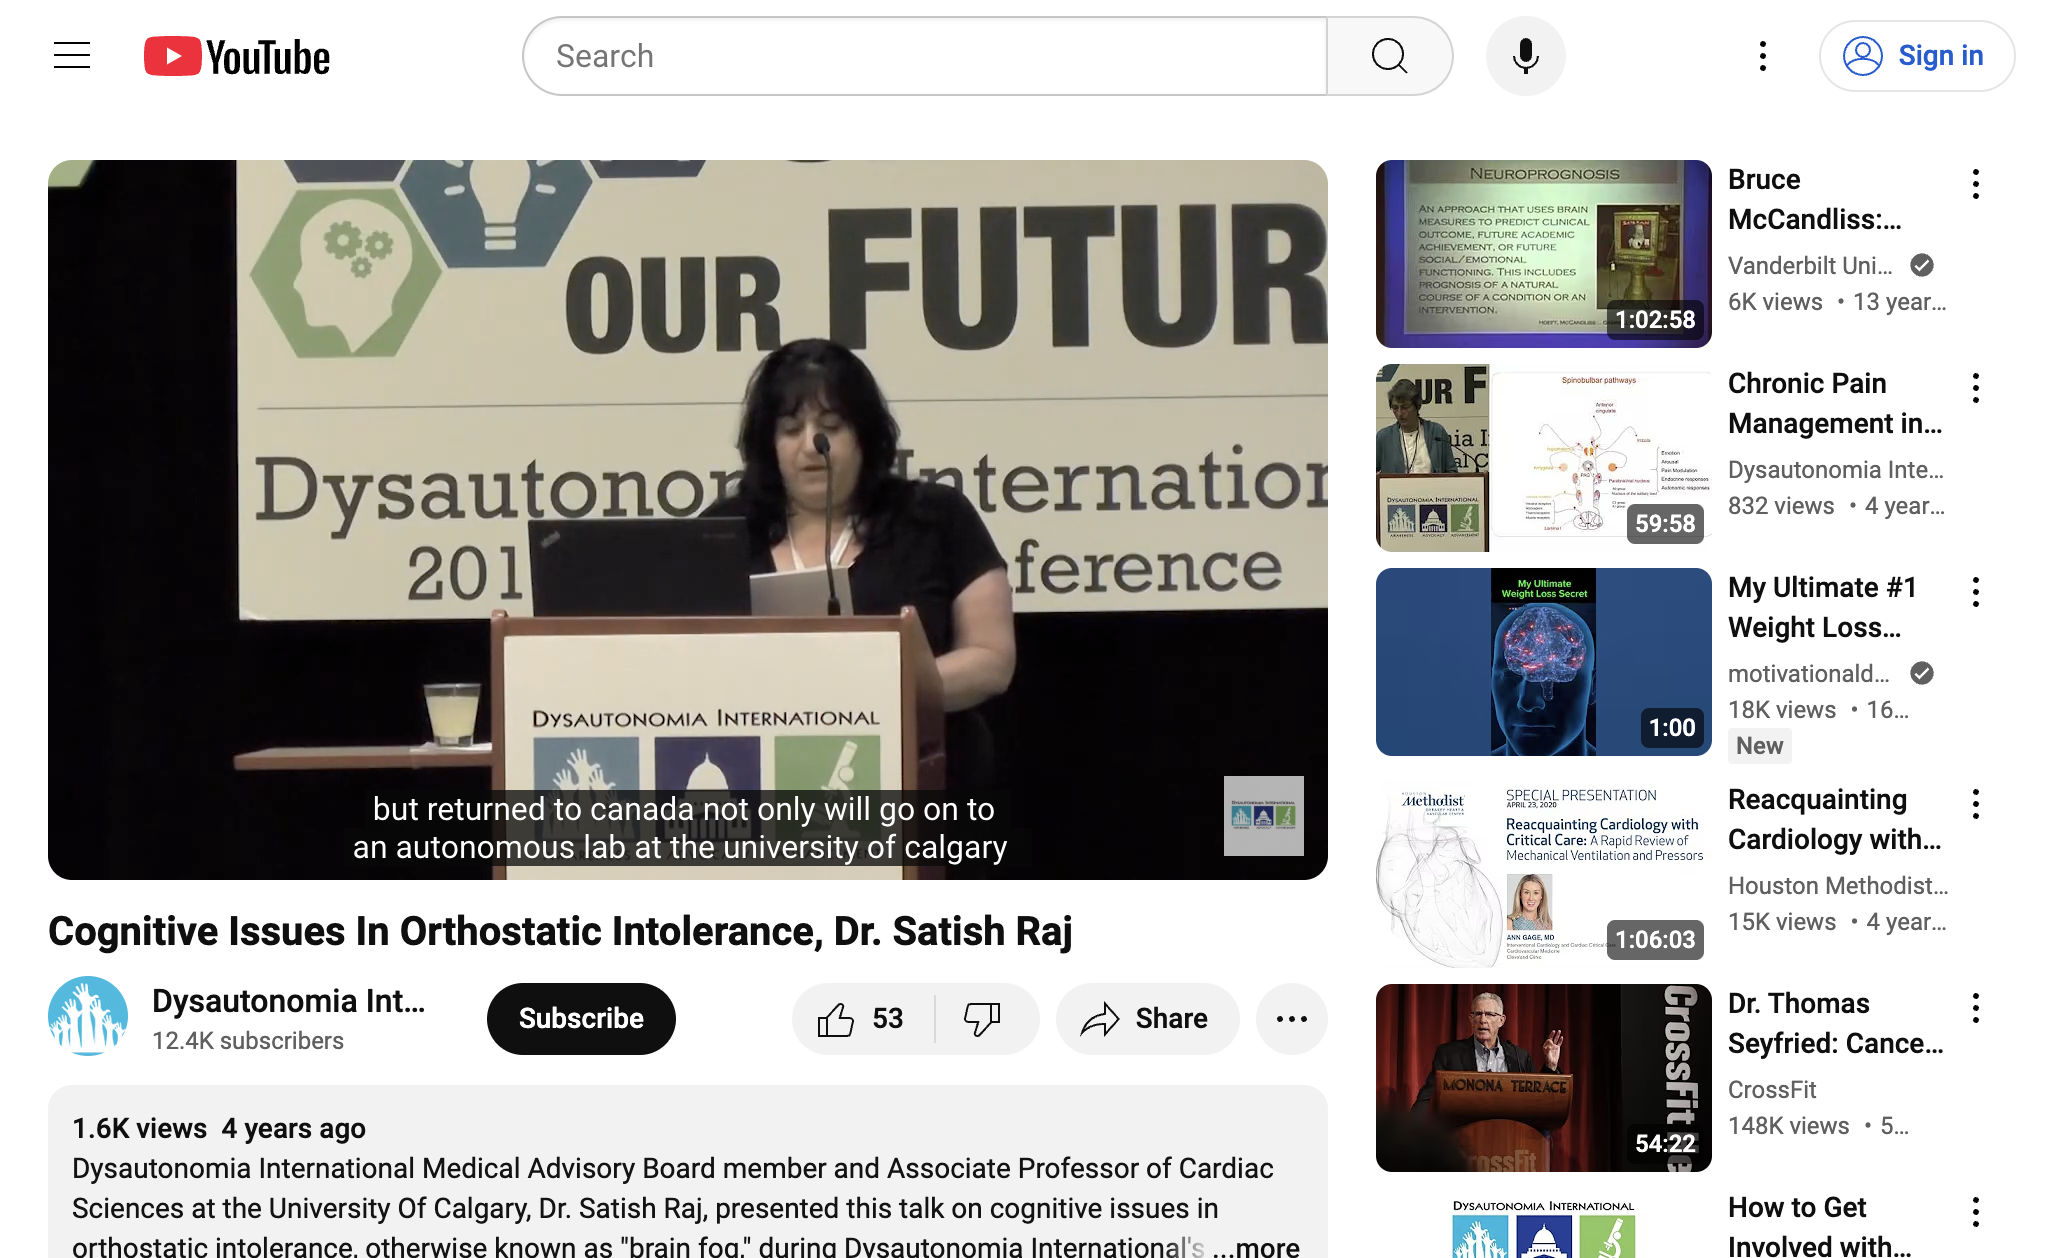Open the Dysautonomia Int... channel name link

[288, 1001]
